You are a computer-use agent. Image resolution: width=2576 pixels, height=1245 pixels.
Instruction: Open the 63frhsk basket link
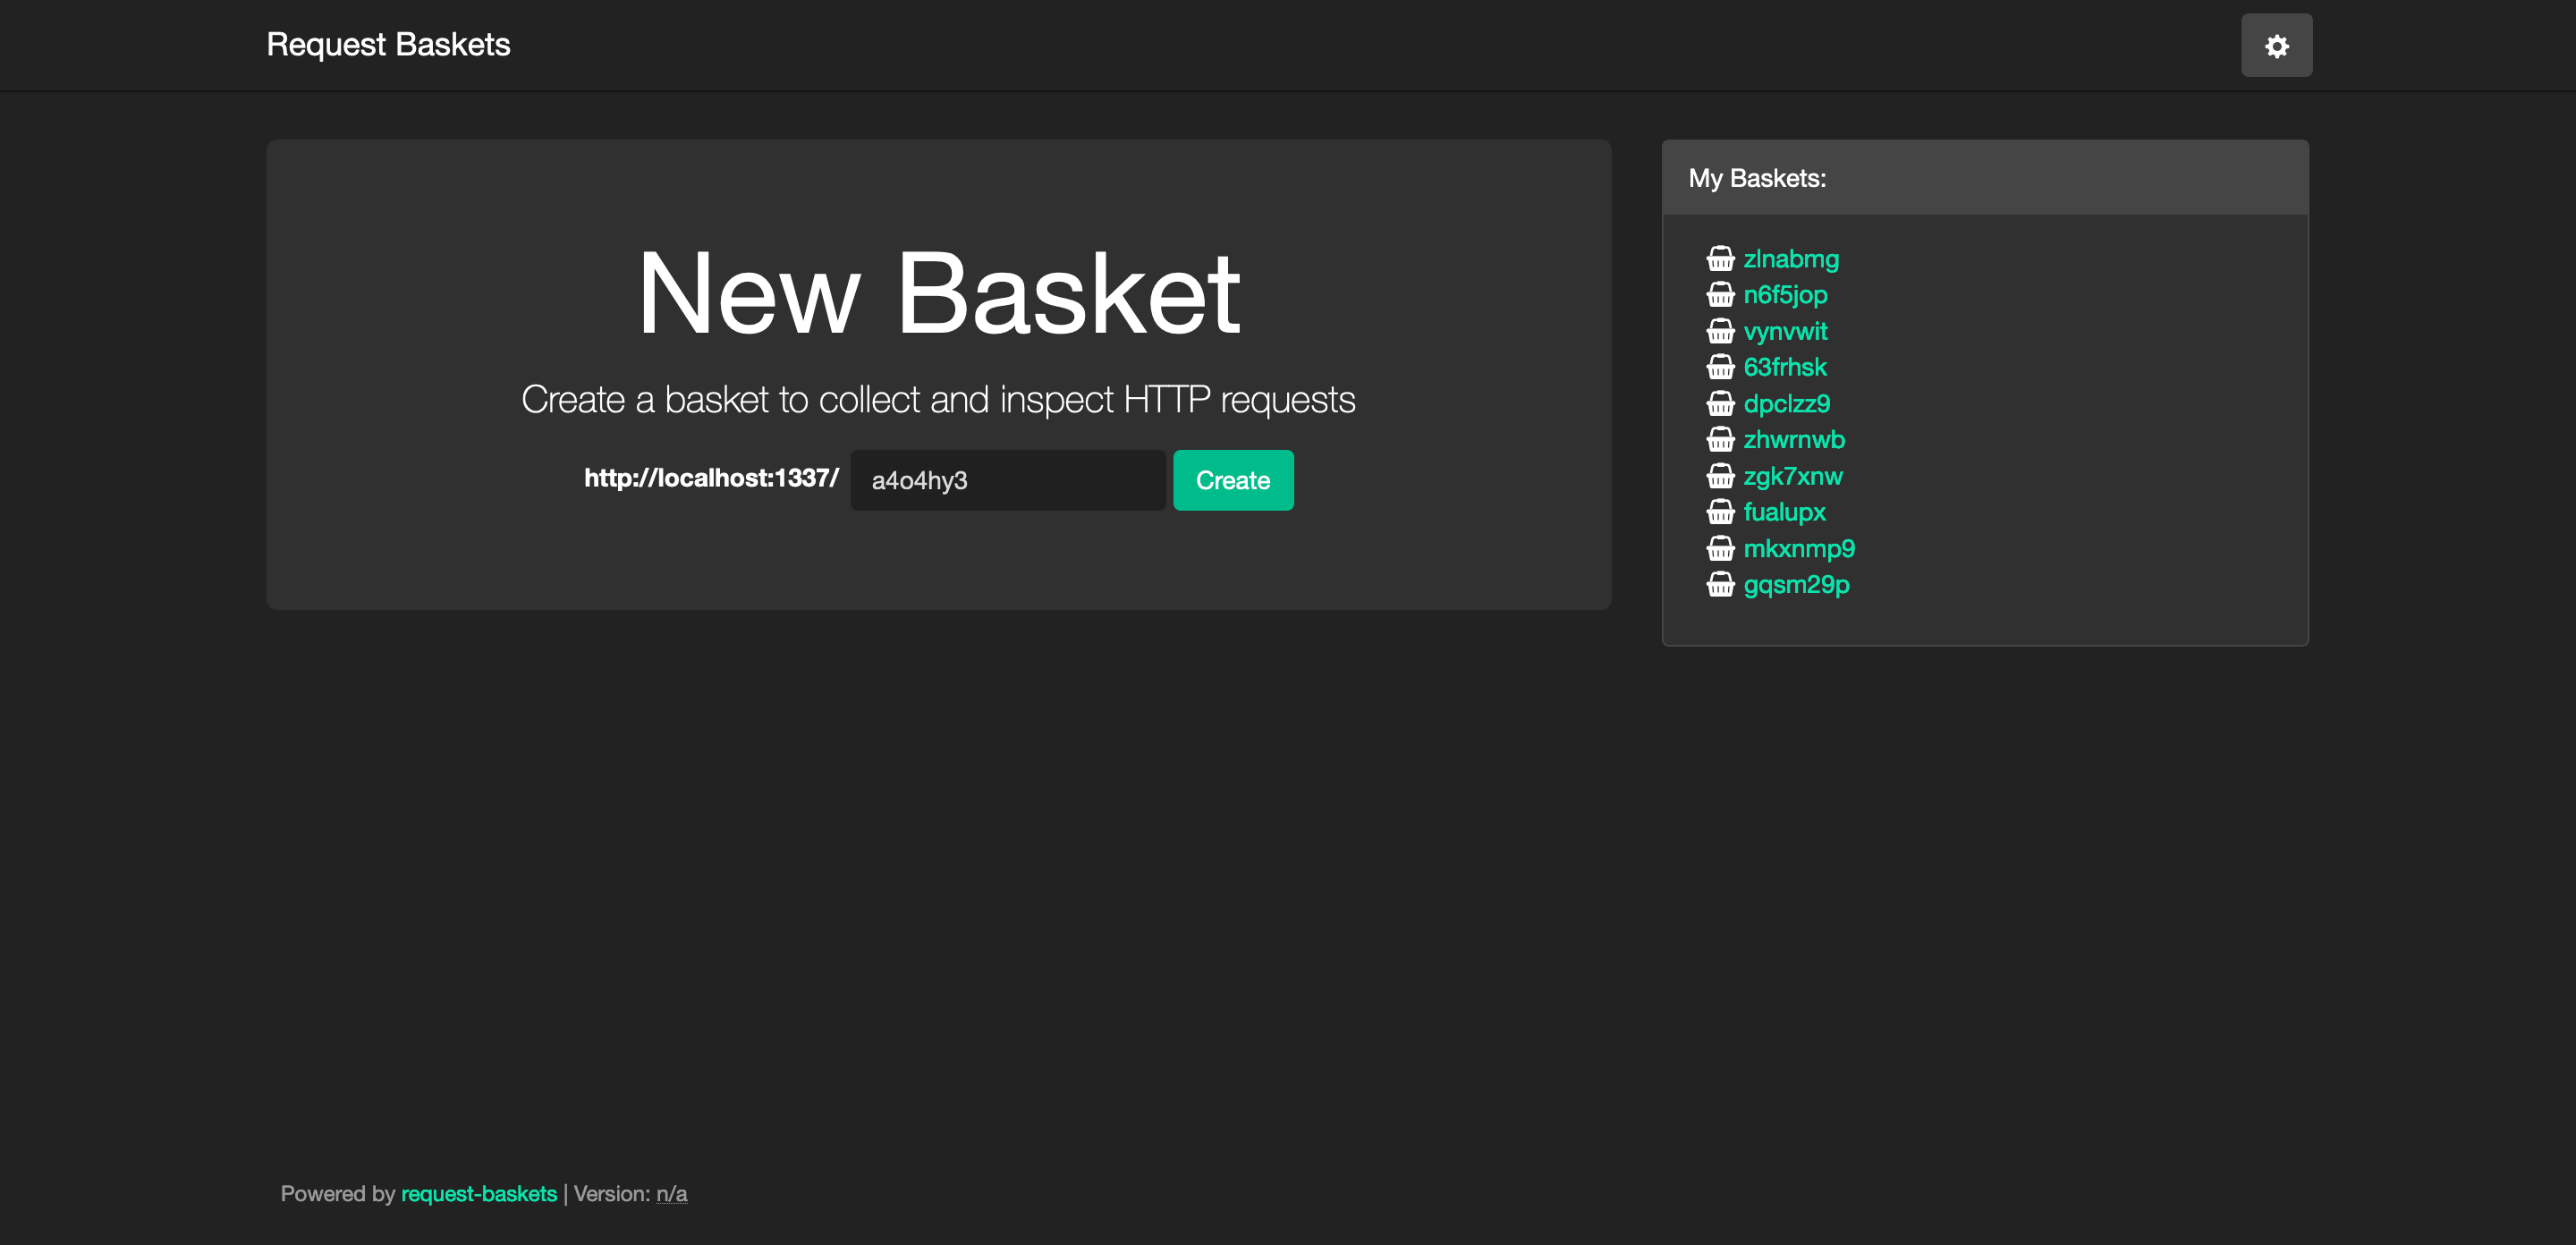[x=1784, y=367]
